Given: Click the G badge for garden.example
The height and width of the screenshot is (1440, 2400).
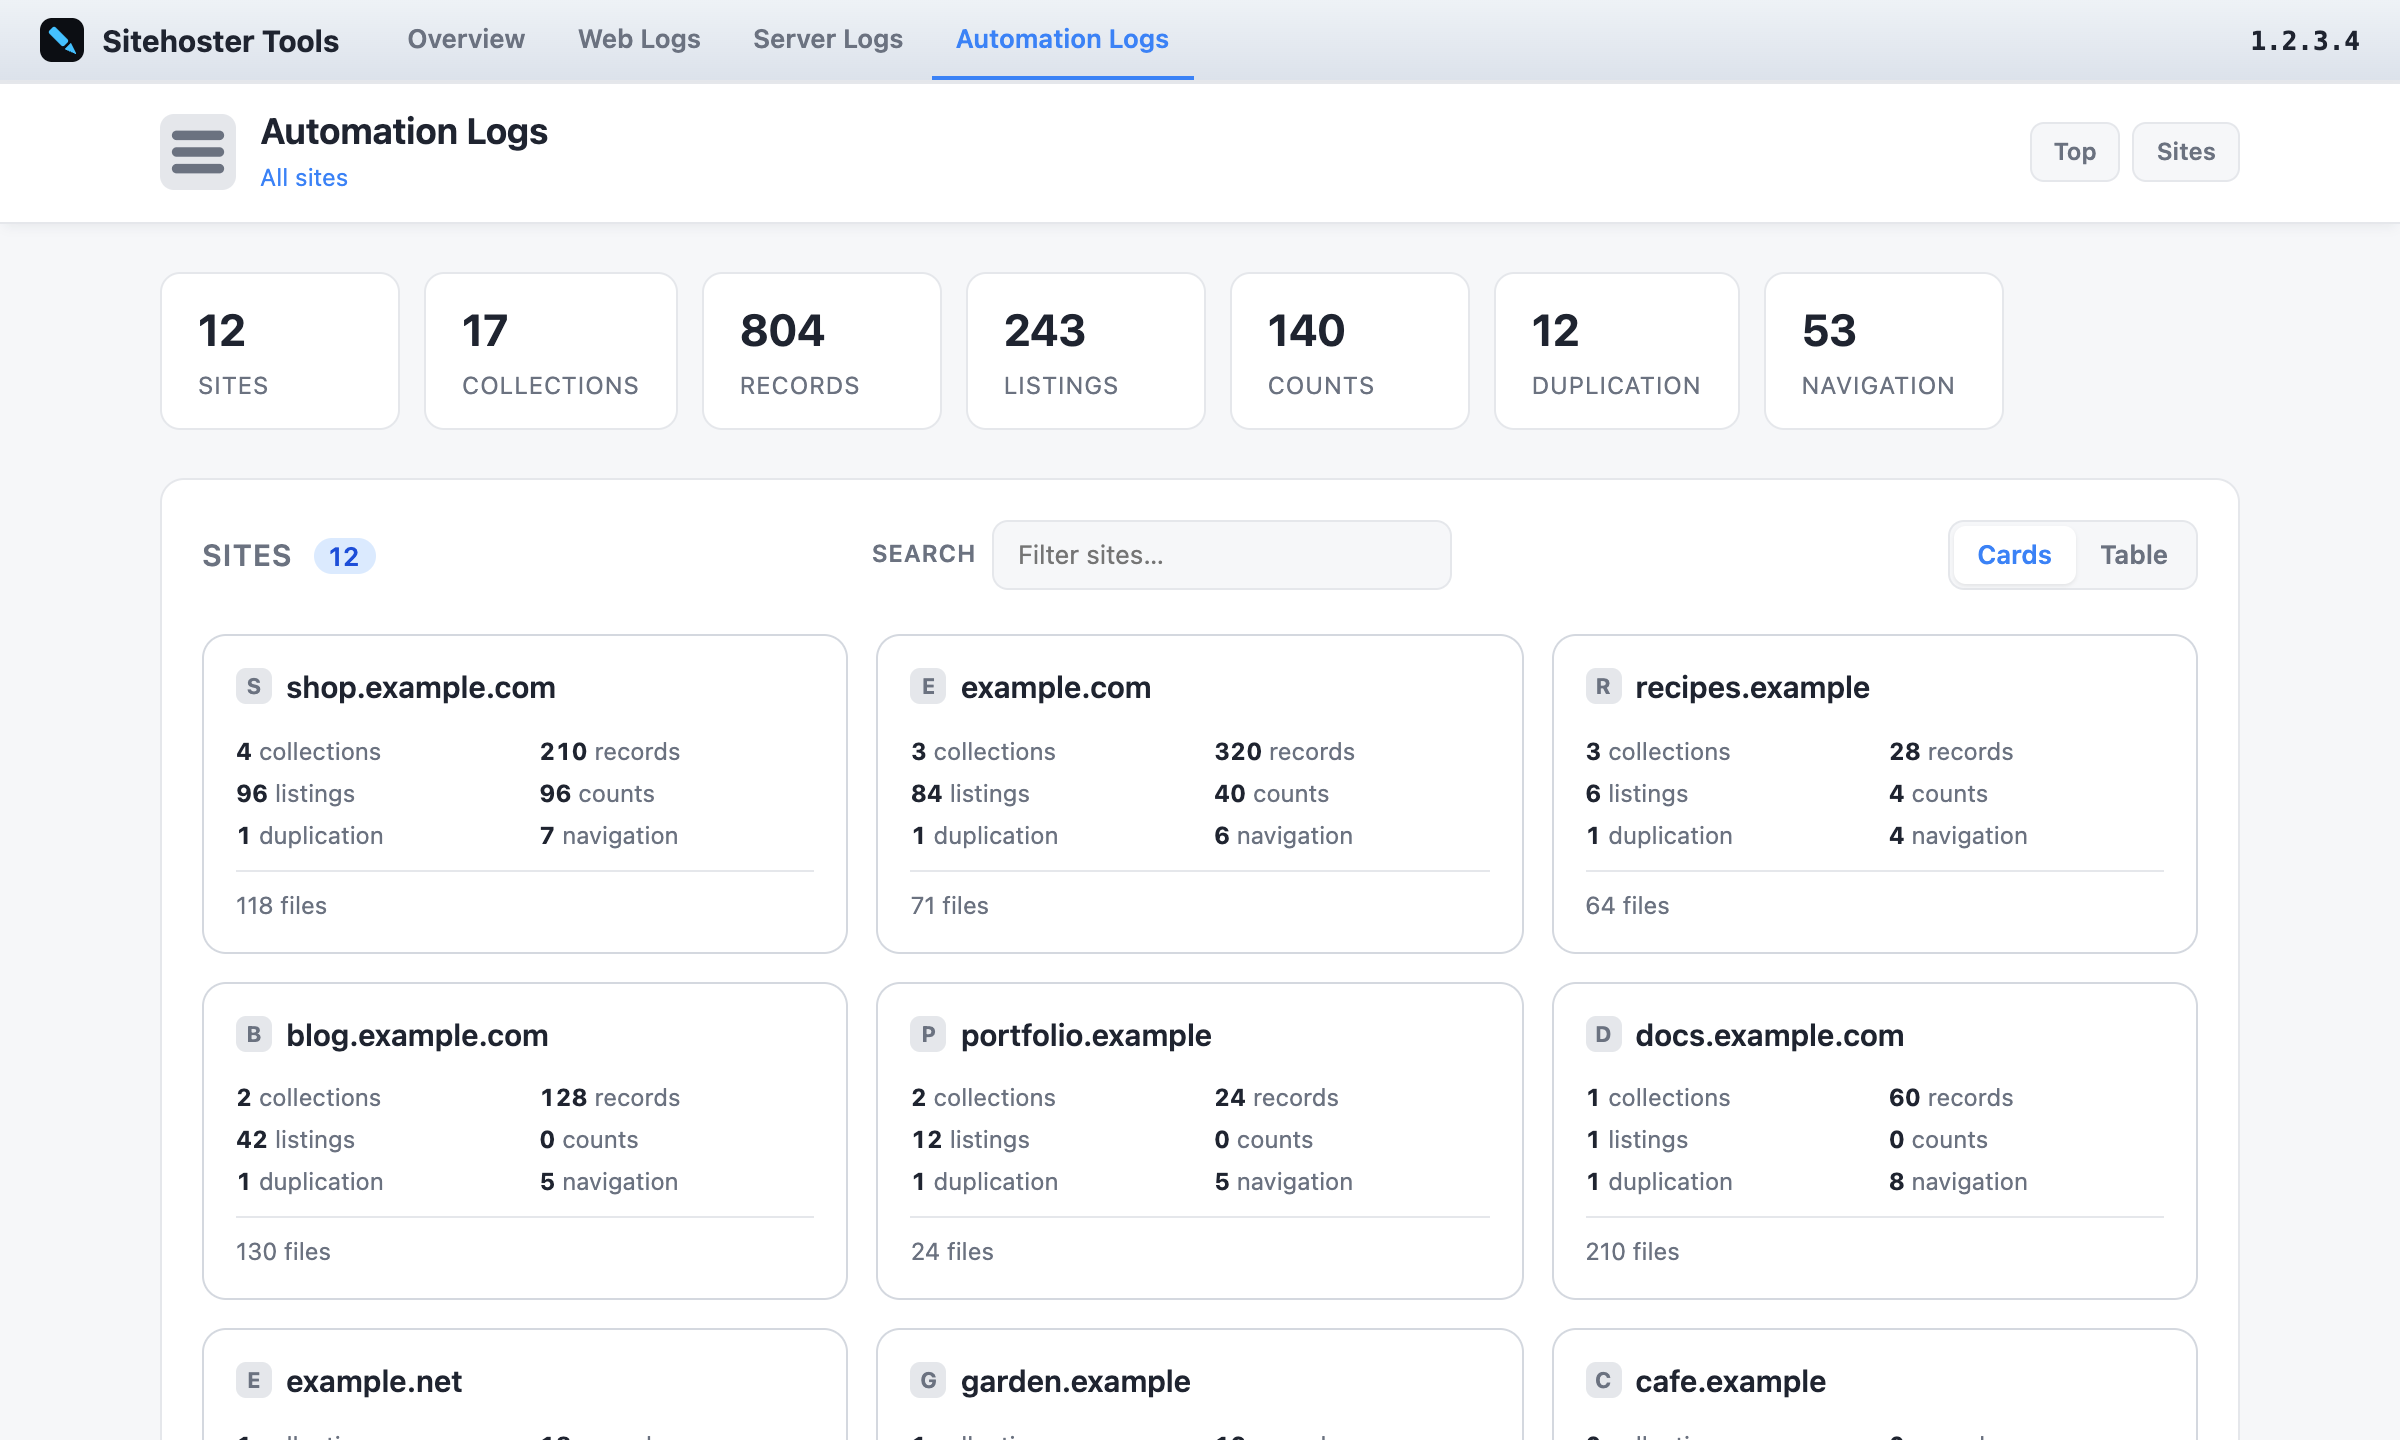Looking at the screenshot, I should tap(928, 1380).
